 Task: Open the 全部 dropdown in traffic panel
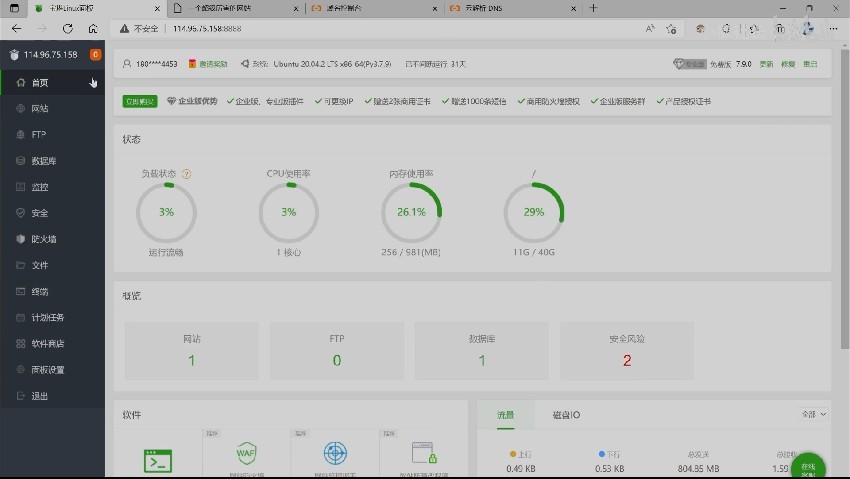(x=814, y=414)
